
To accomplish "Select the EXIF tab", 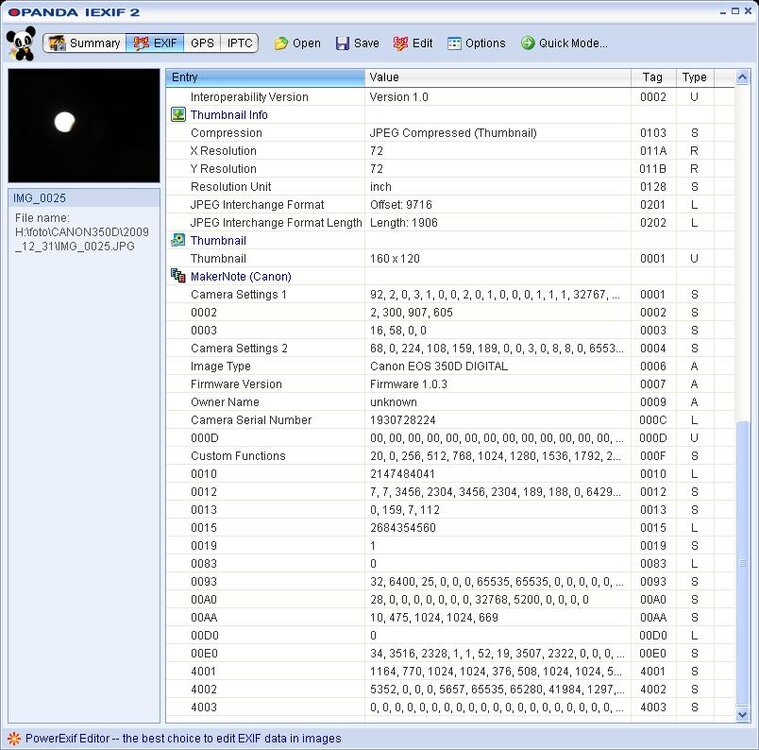I will tap(155, 44).
